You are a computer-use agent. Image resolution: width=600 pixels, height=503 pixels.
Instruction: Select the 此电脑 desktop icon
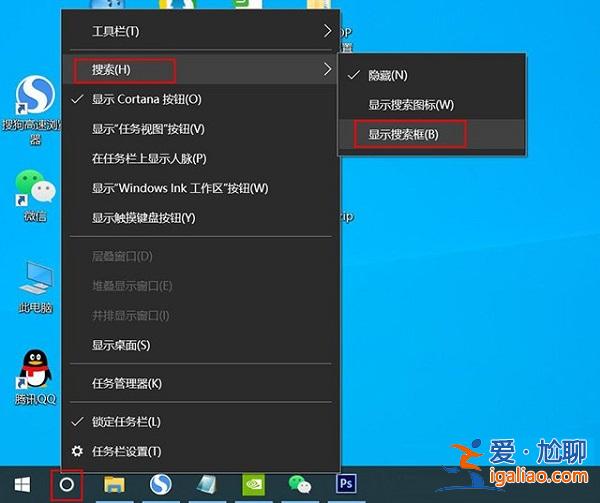tap(35, 288)
